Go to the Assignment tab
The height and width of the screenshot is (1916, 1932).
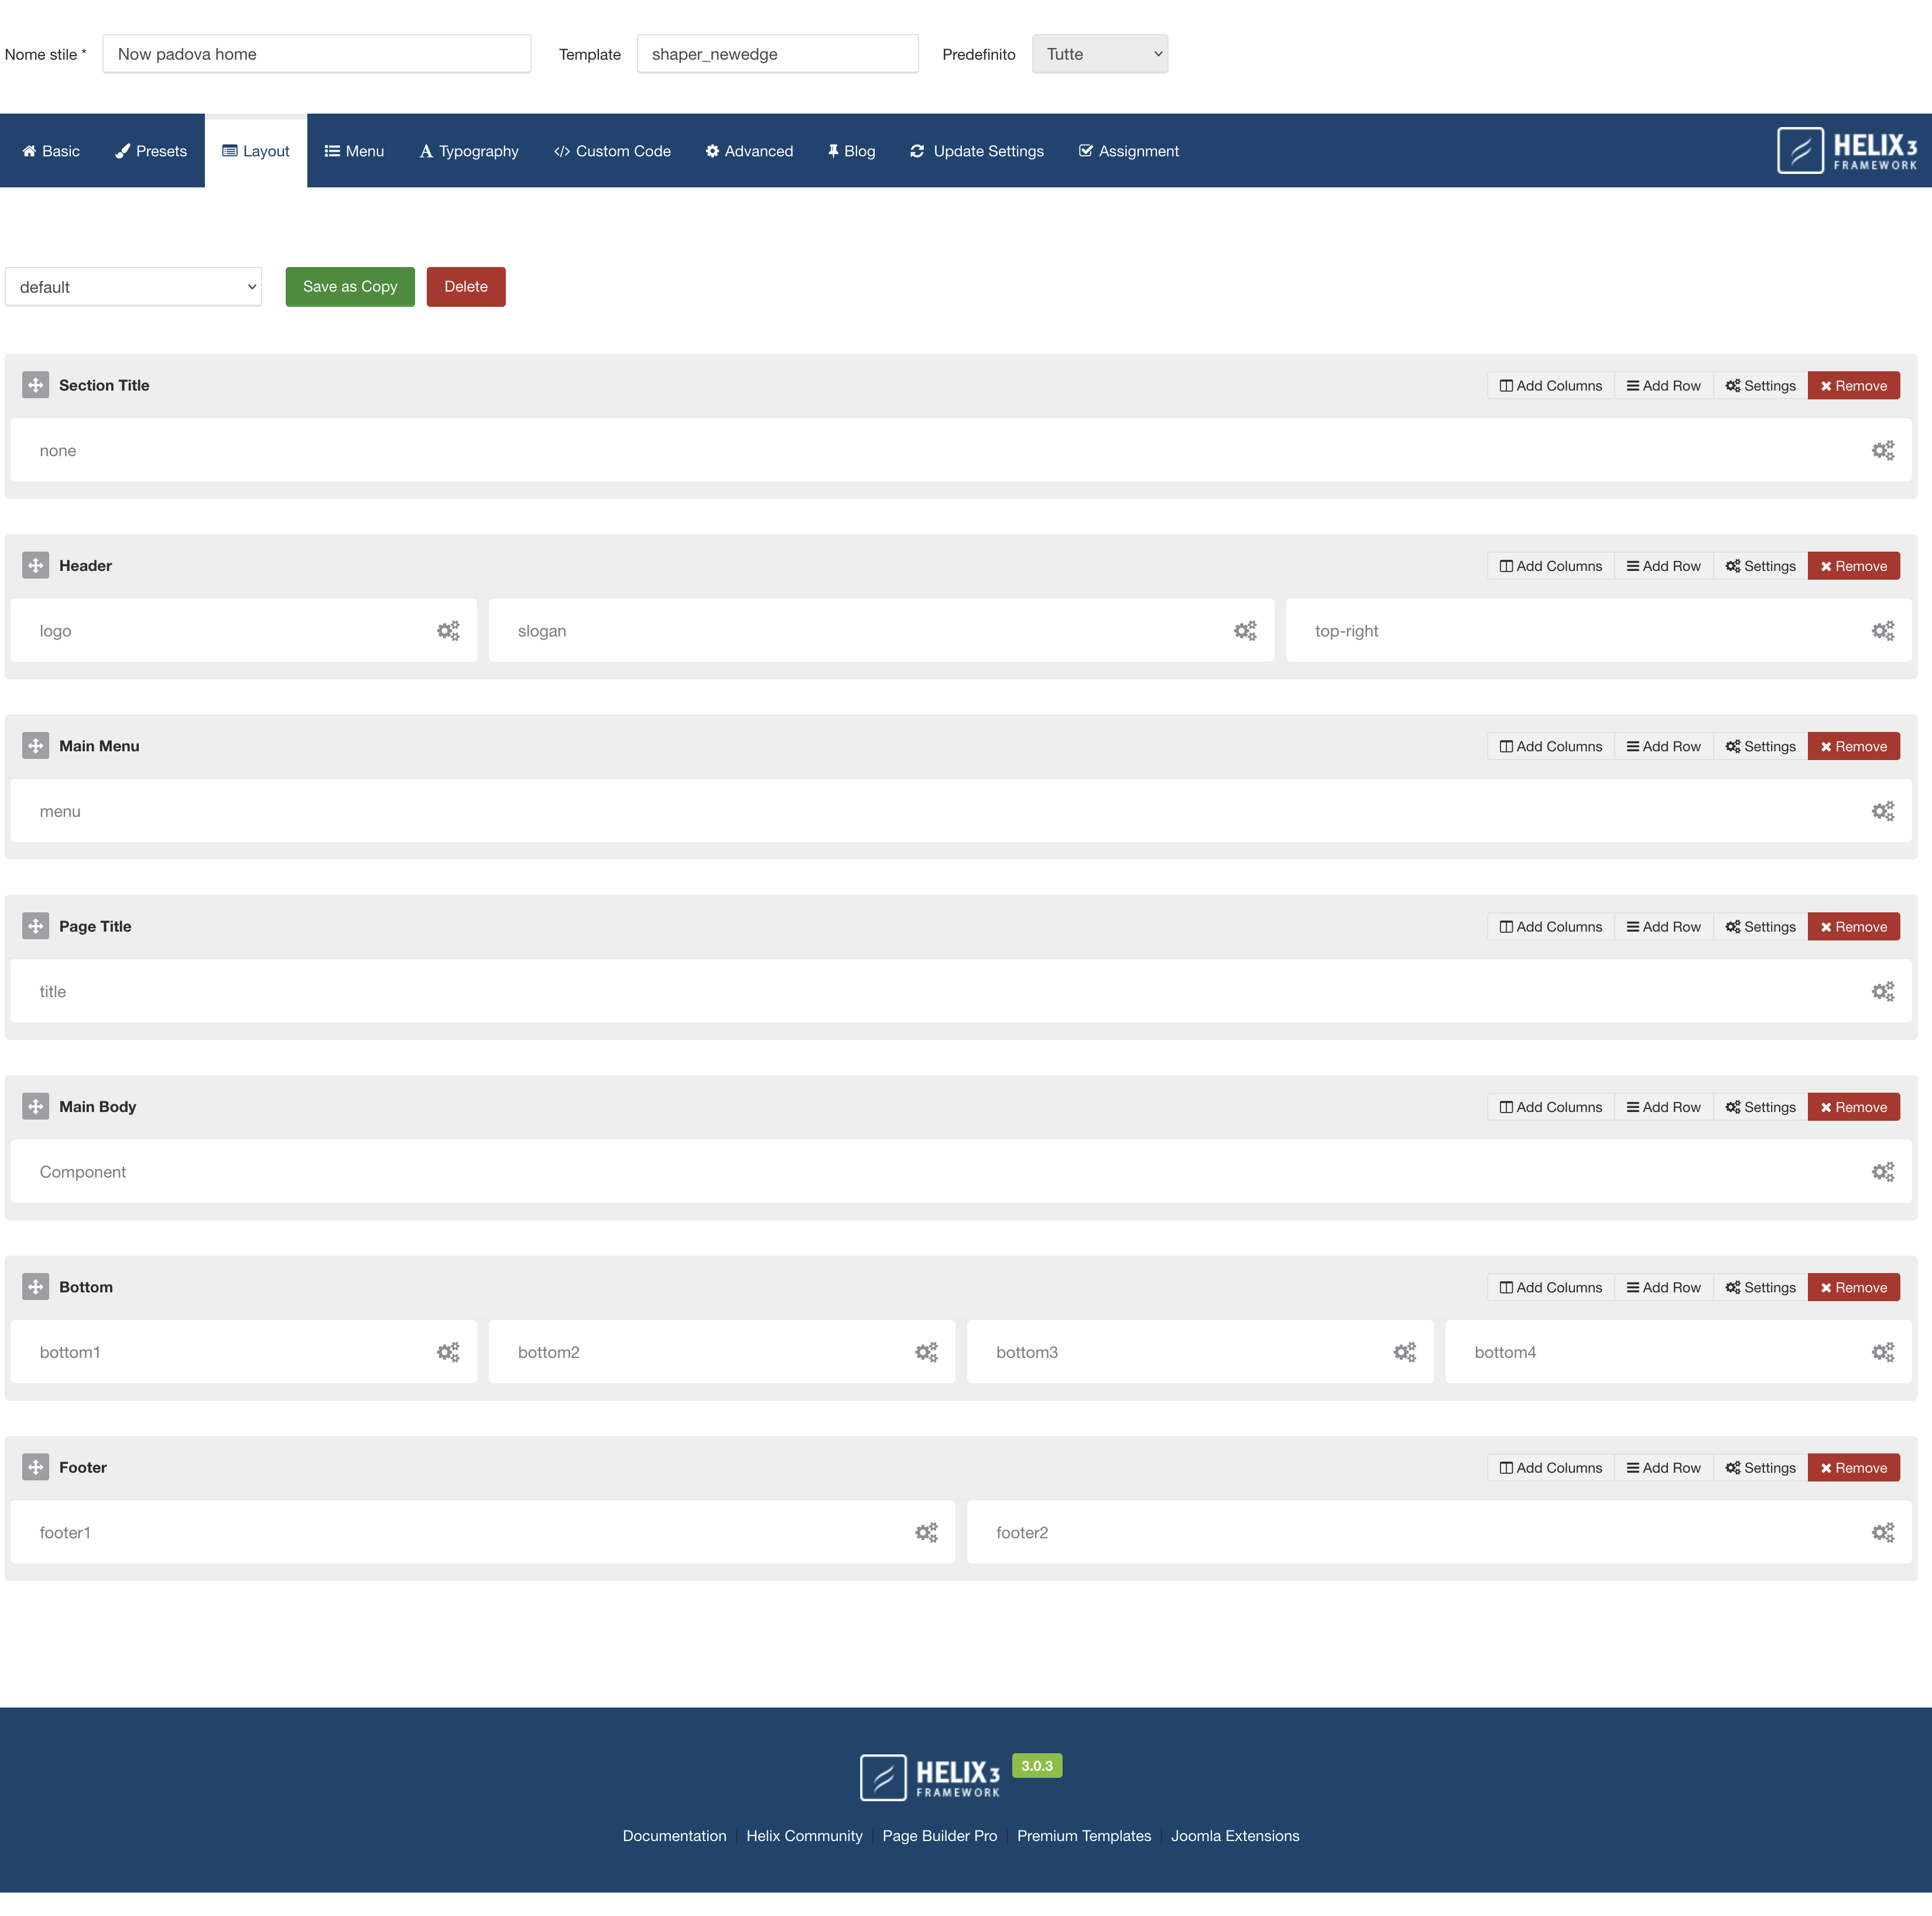click(x=1128, y=151)
